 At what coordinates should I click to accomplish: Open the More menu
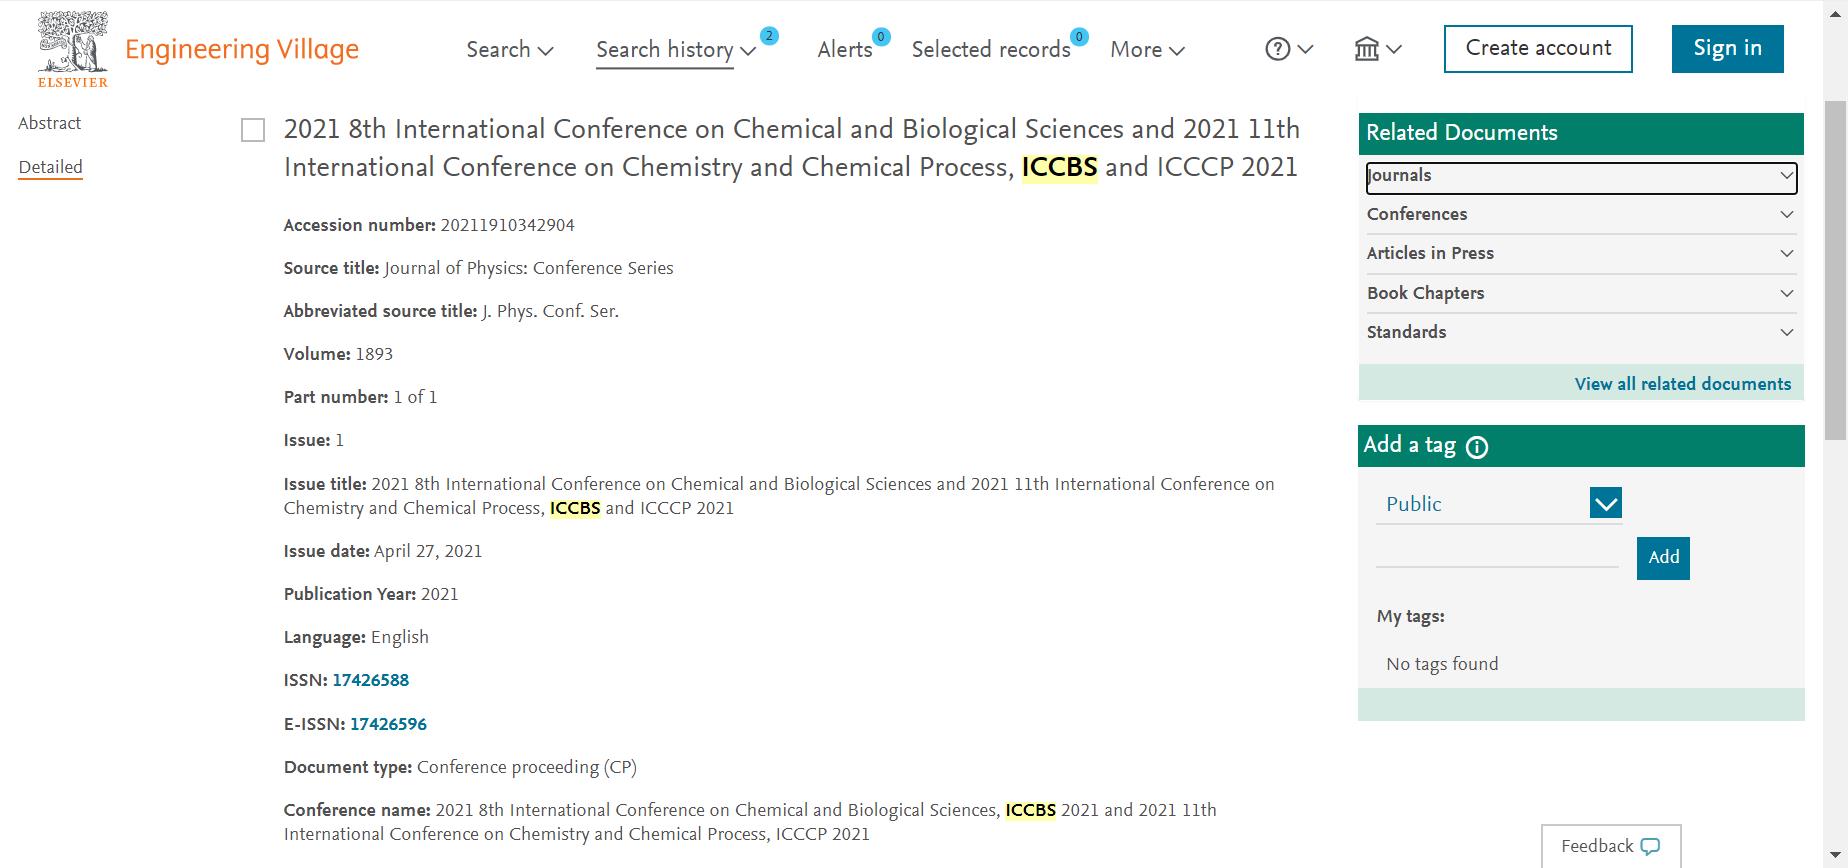point(1147,50)
